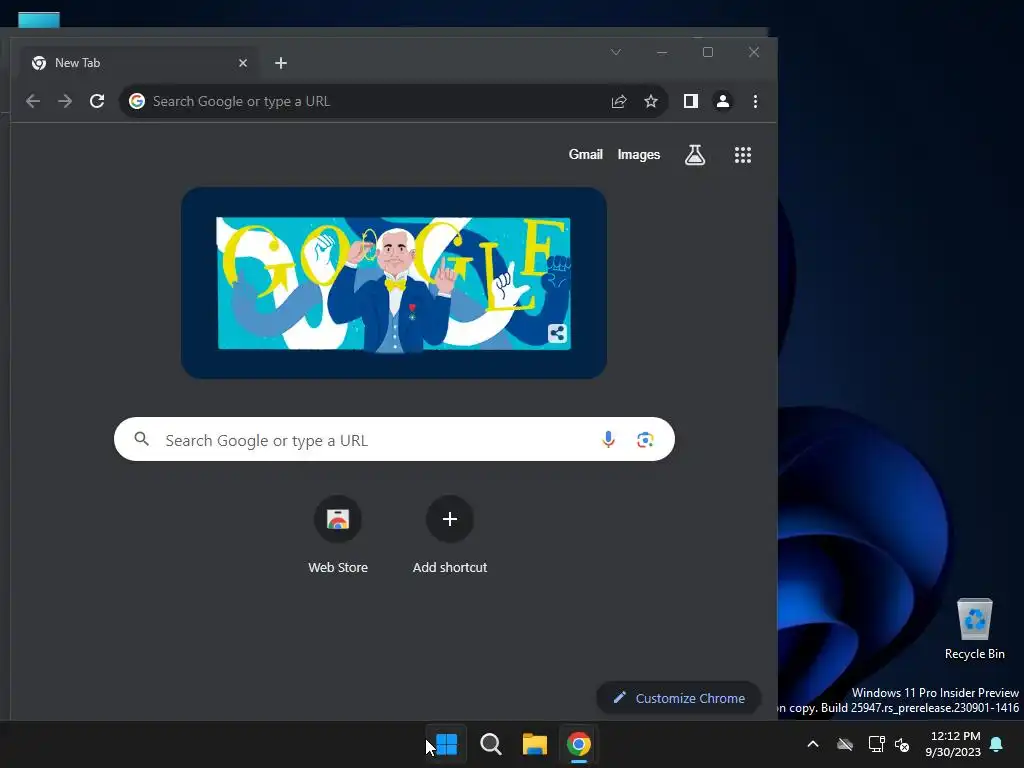Open the Chrome side panel
1024x768 pixels.
point(690,101)
